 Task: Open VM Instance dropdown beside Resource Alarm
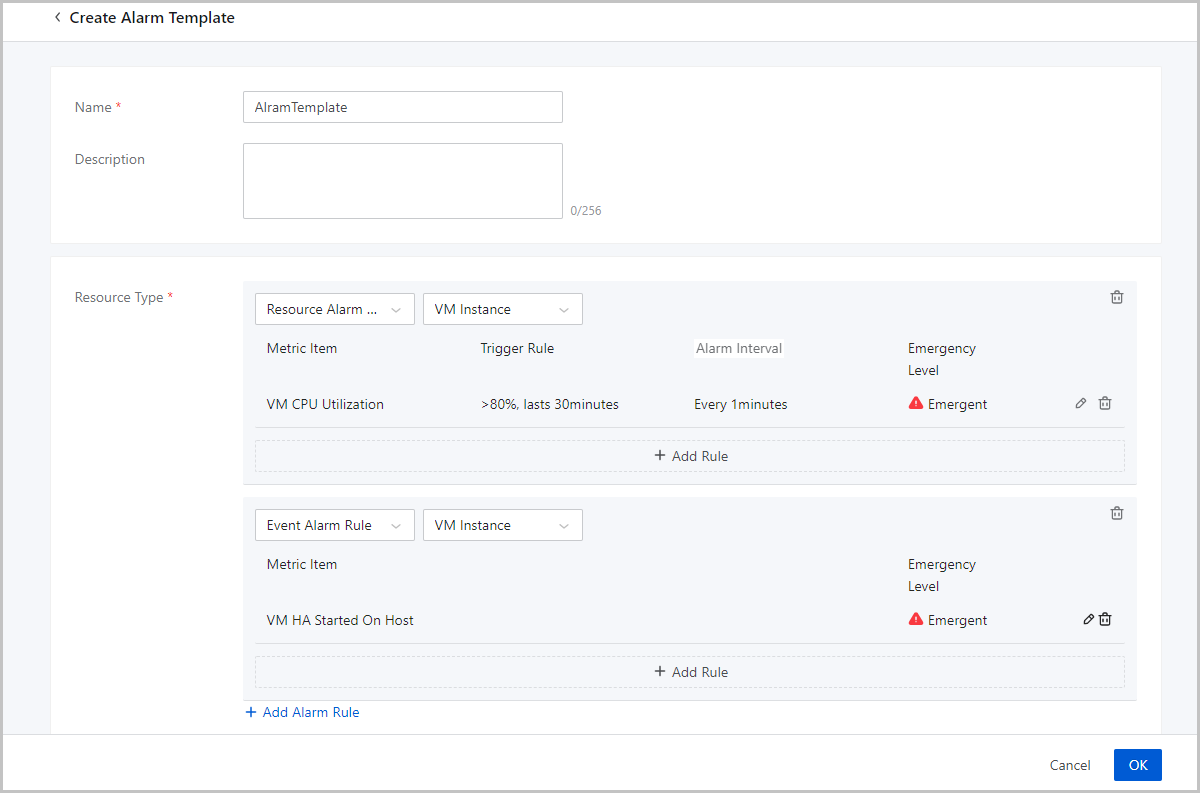tap(503, 309)
